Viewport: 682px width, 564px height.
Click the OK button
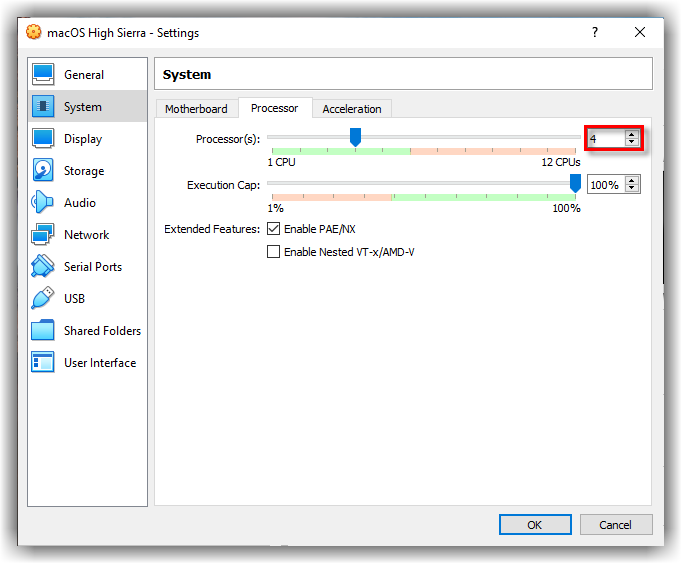point(535,525)
